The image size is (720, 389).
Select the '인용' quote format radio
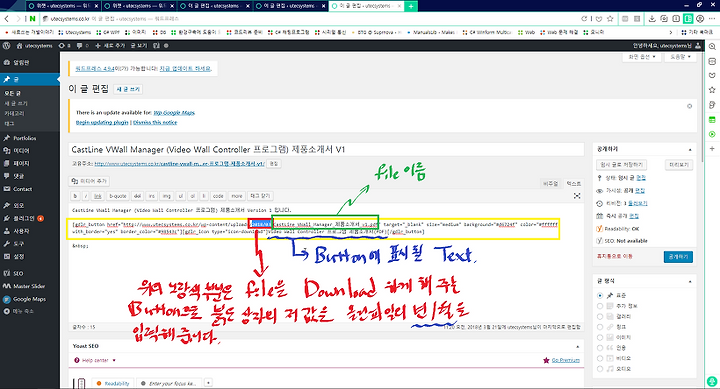pyautogui.click(x=600, y=348)
